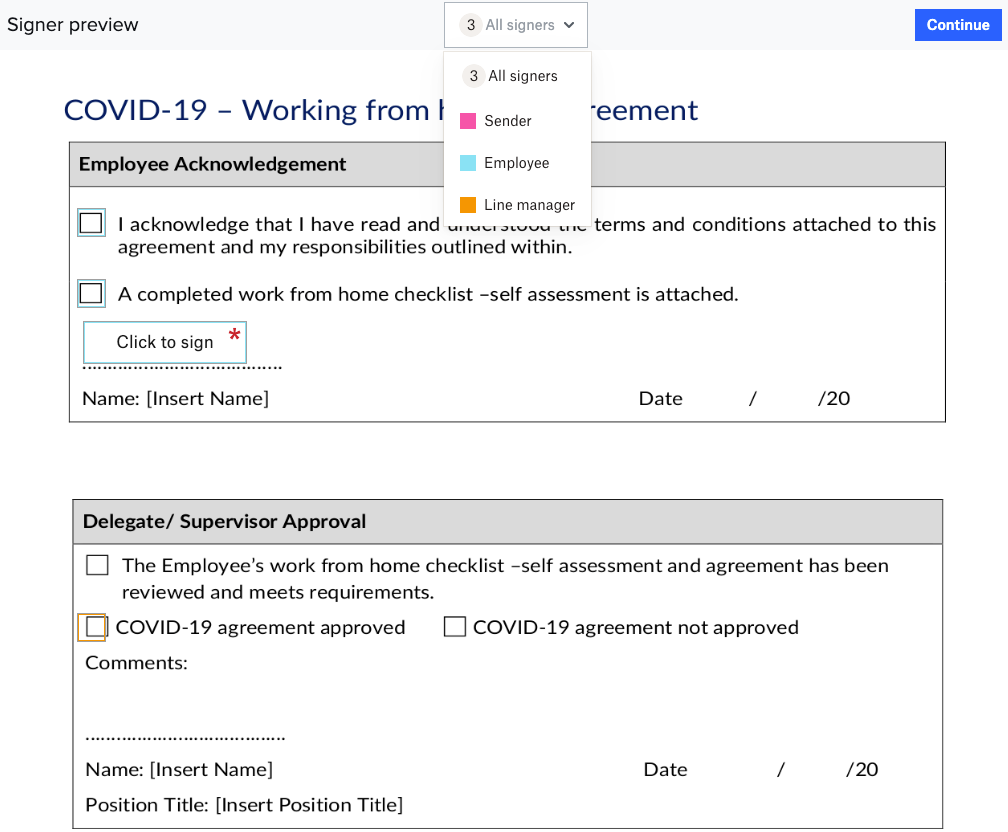Expand the chevron on the signer filter
This screenshot has height=832, width=1008.
coord(568,25)
